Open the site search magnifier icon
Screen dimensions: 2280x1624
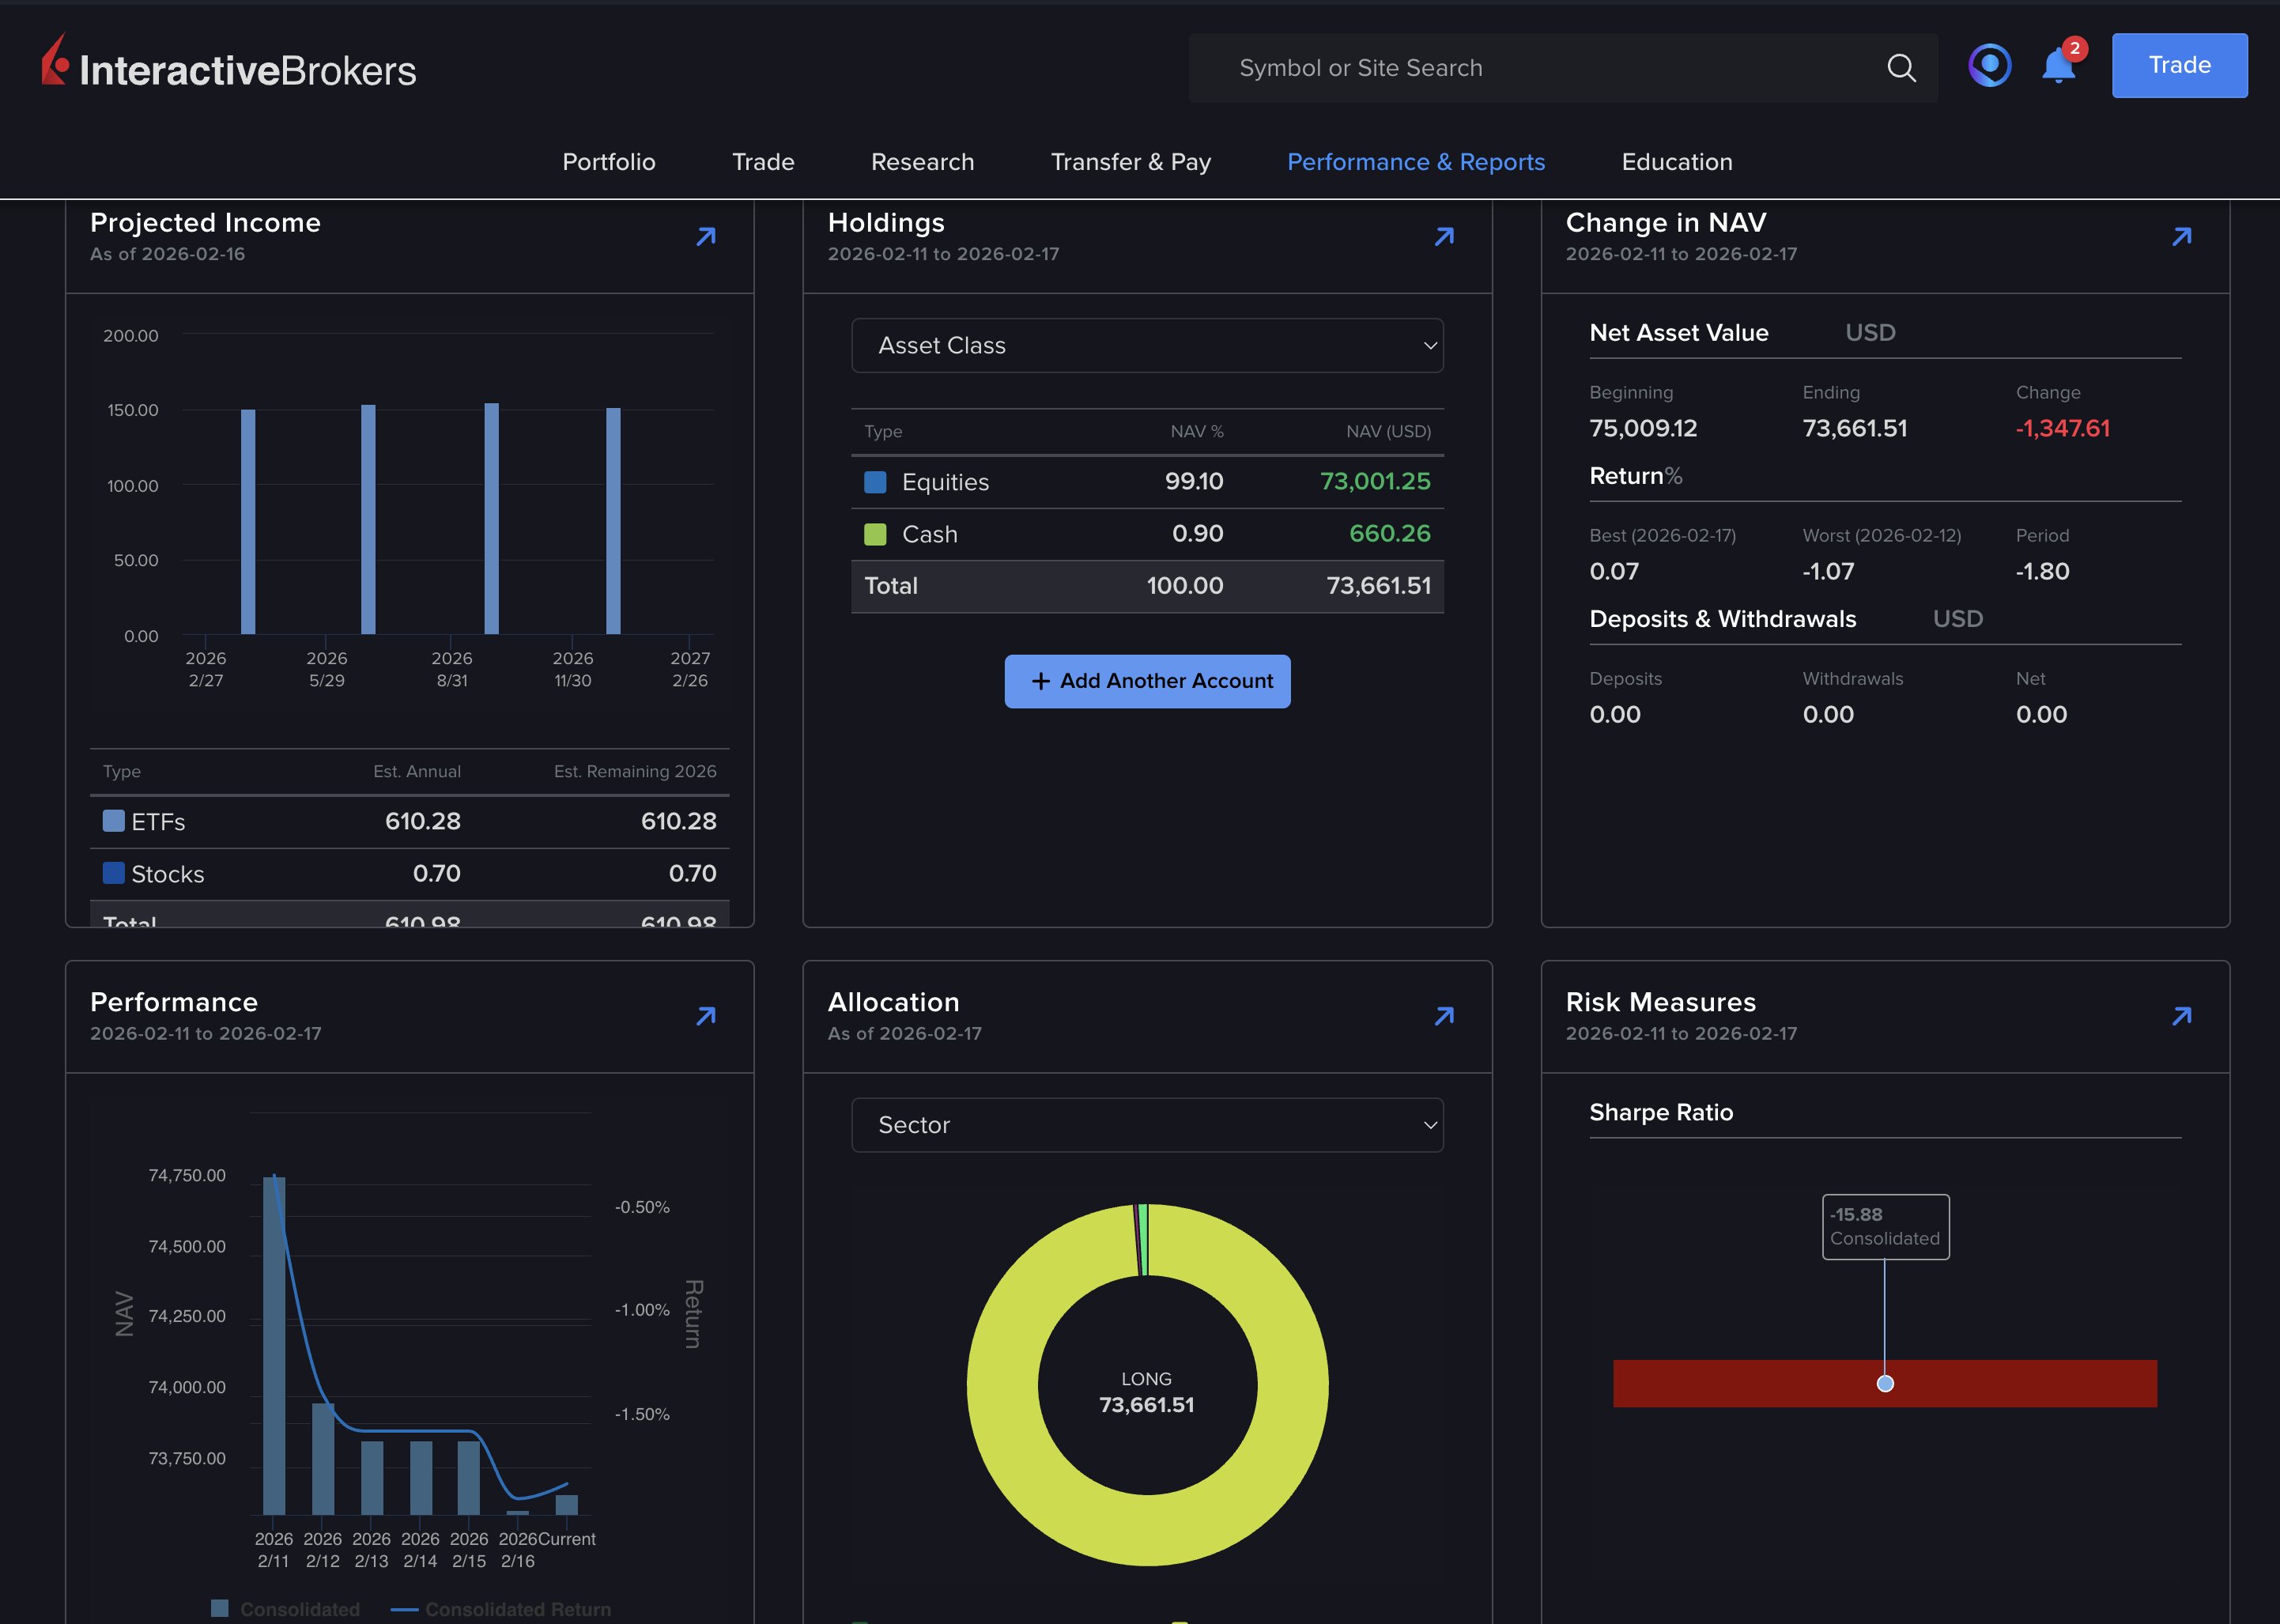[1902, 68]
